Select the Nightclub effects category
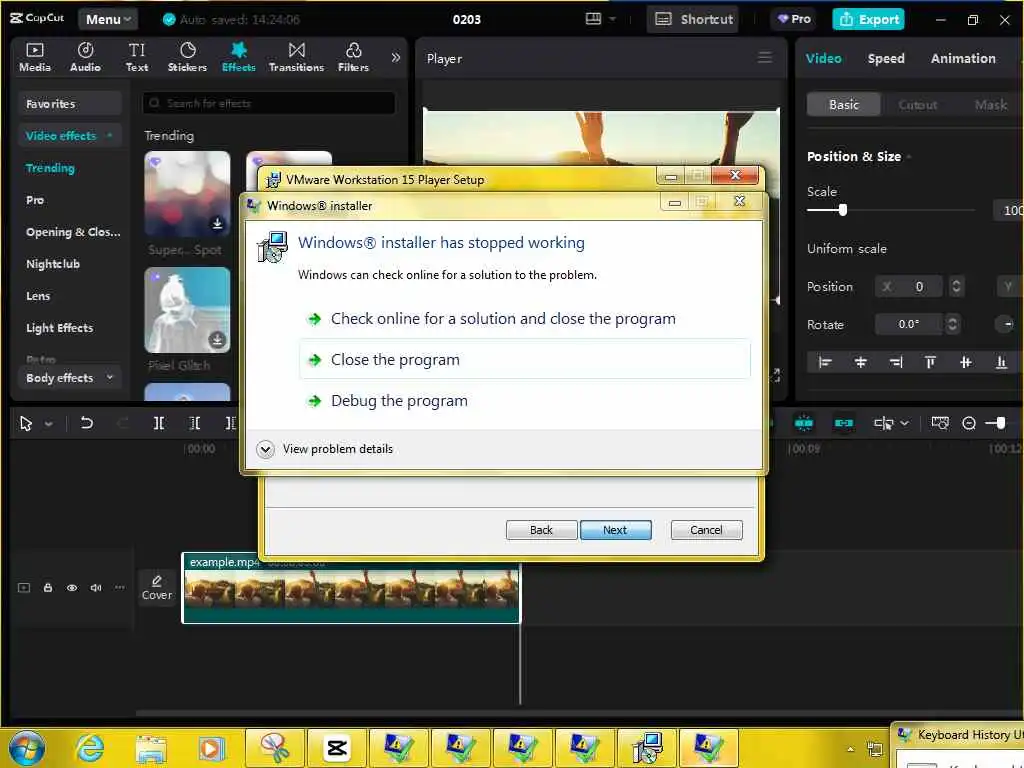 53,264
